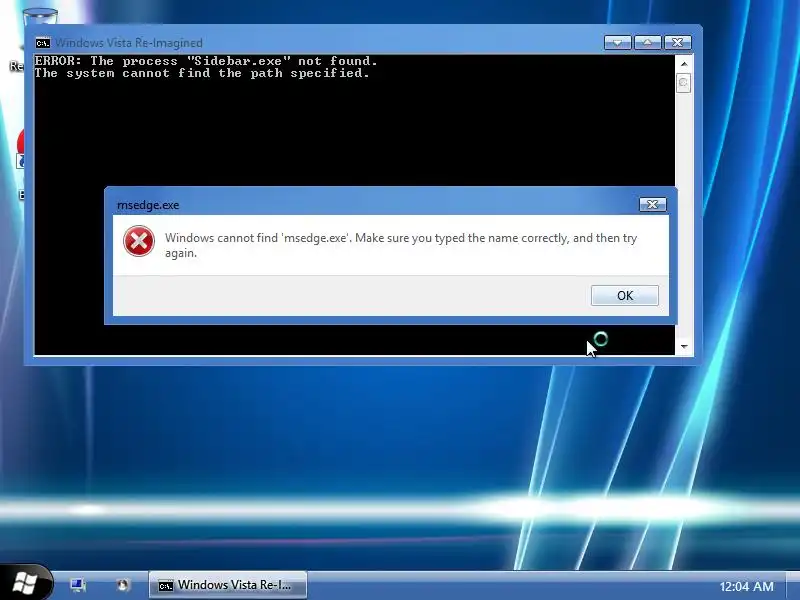Image resolution: width=800 pixels, height=600 pixels.
Task: Click the console scrollbar down arrow
Action: pyautogui.click(x=684, y=346)
